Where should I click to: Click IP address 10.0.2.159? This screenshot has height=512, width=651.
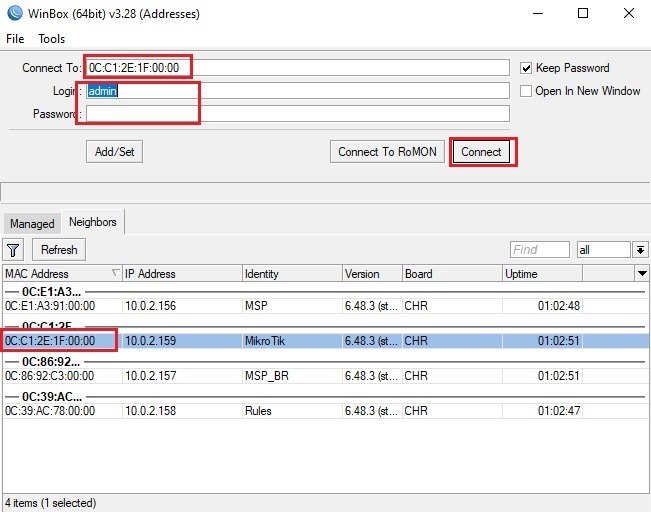pyautogui.click(x=151, y=341)
